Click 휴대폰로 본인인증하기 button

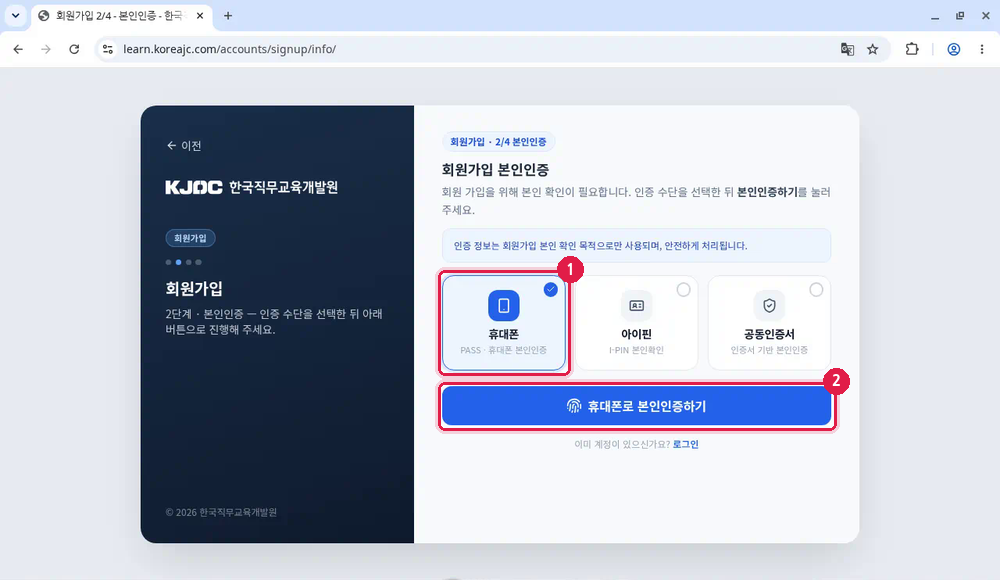(x=636, y=406)
